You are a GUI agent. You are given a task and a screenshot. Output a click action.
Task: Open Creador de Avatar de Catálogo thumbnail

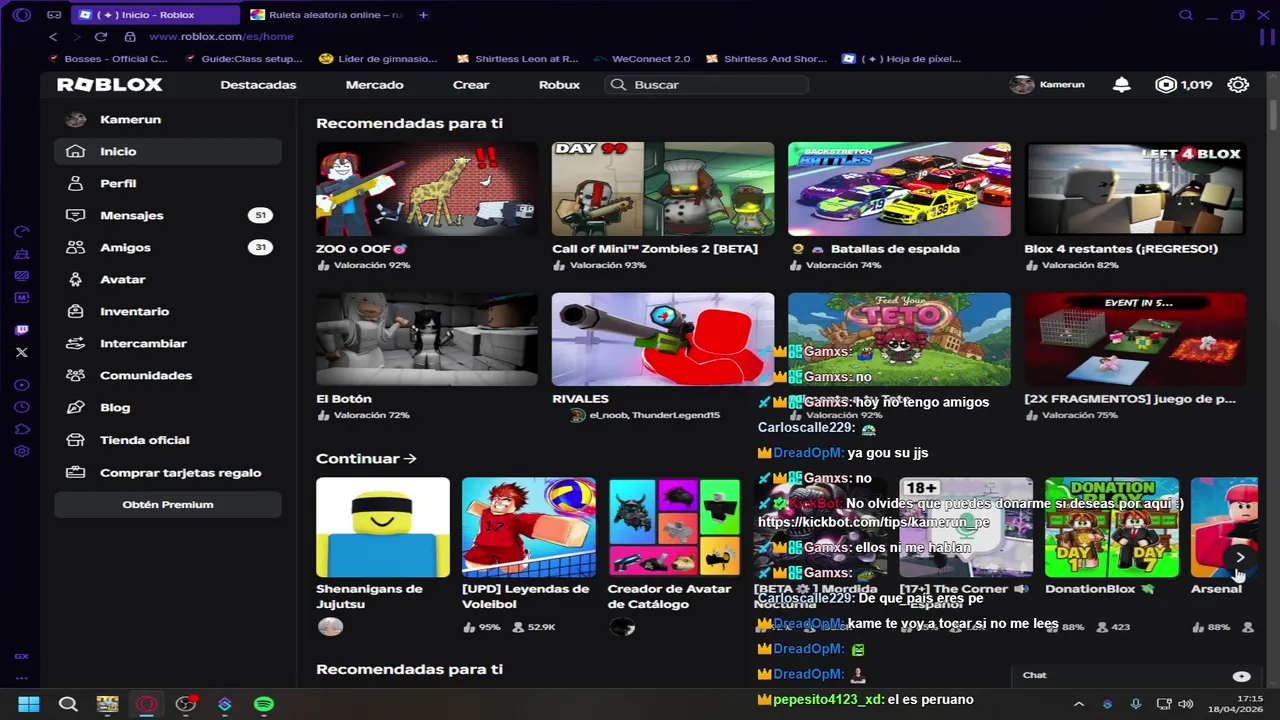(x=675, y=527)
